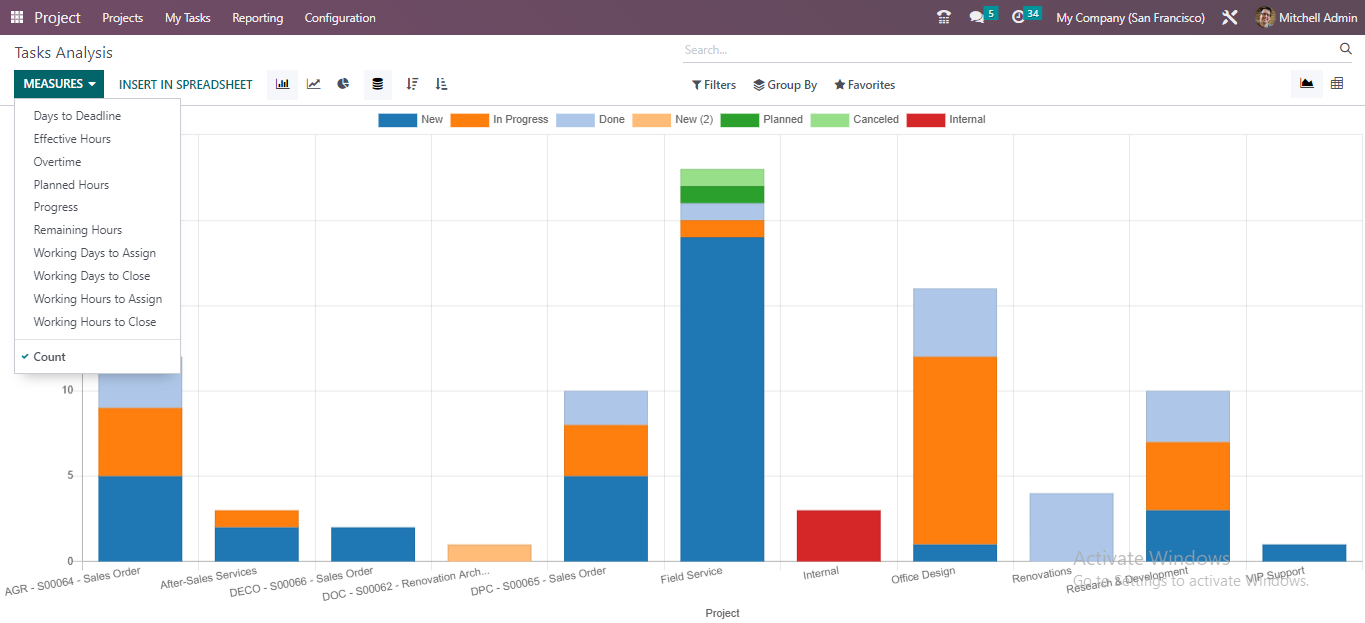Switch to the pivot table view

(1338, 84)
